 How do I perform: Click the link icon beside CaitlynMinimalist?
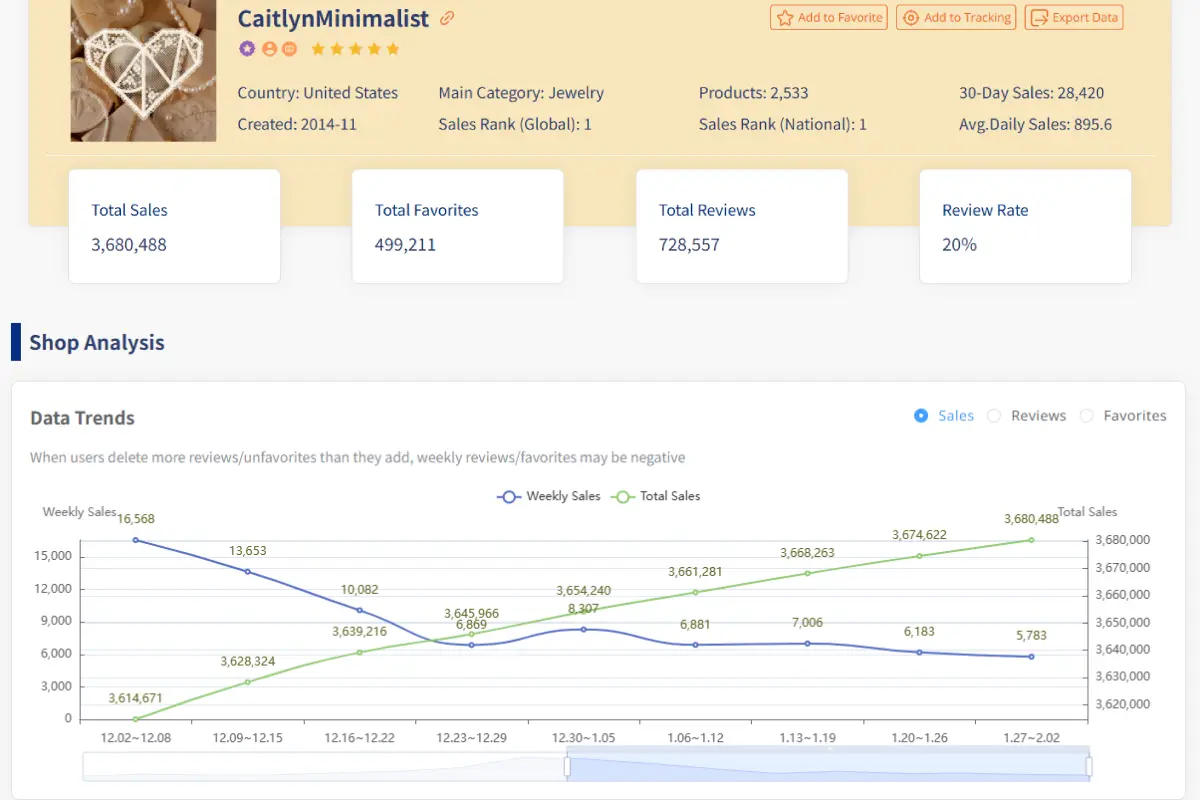pyautogui.click(x=447, y=18)
